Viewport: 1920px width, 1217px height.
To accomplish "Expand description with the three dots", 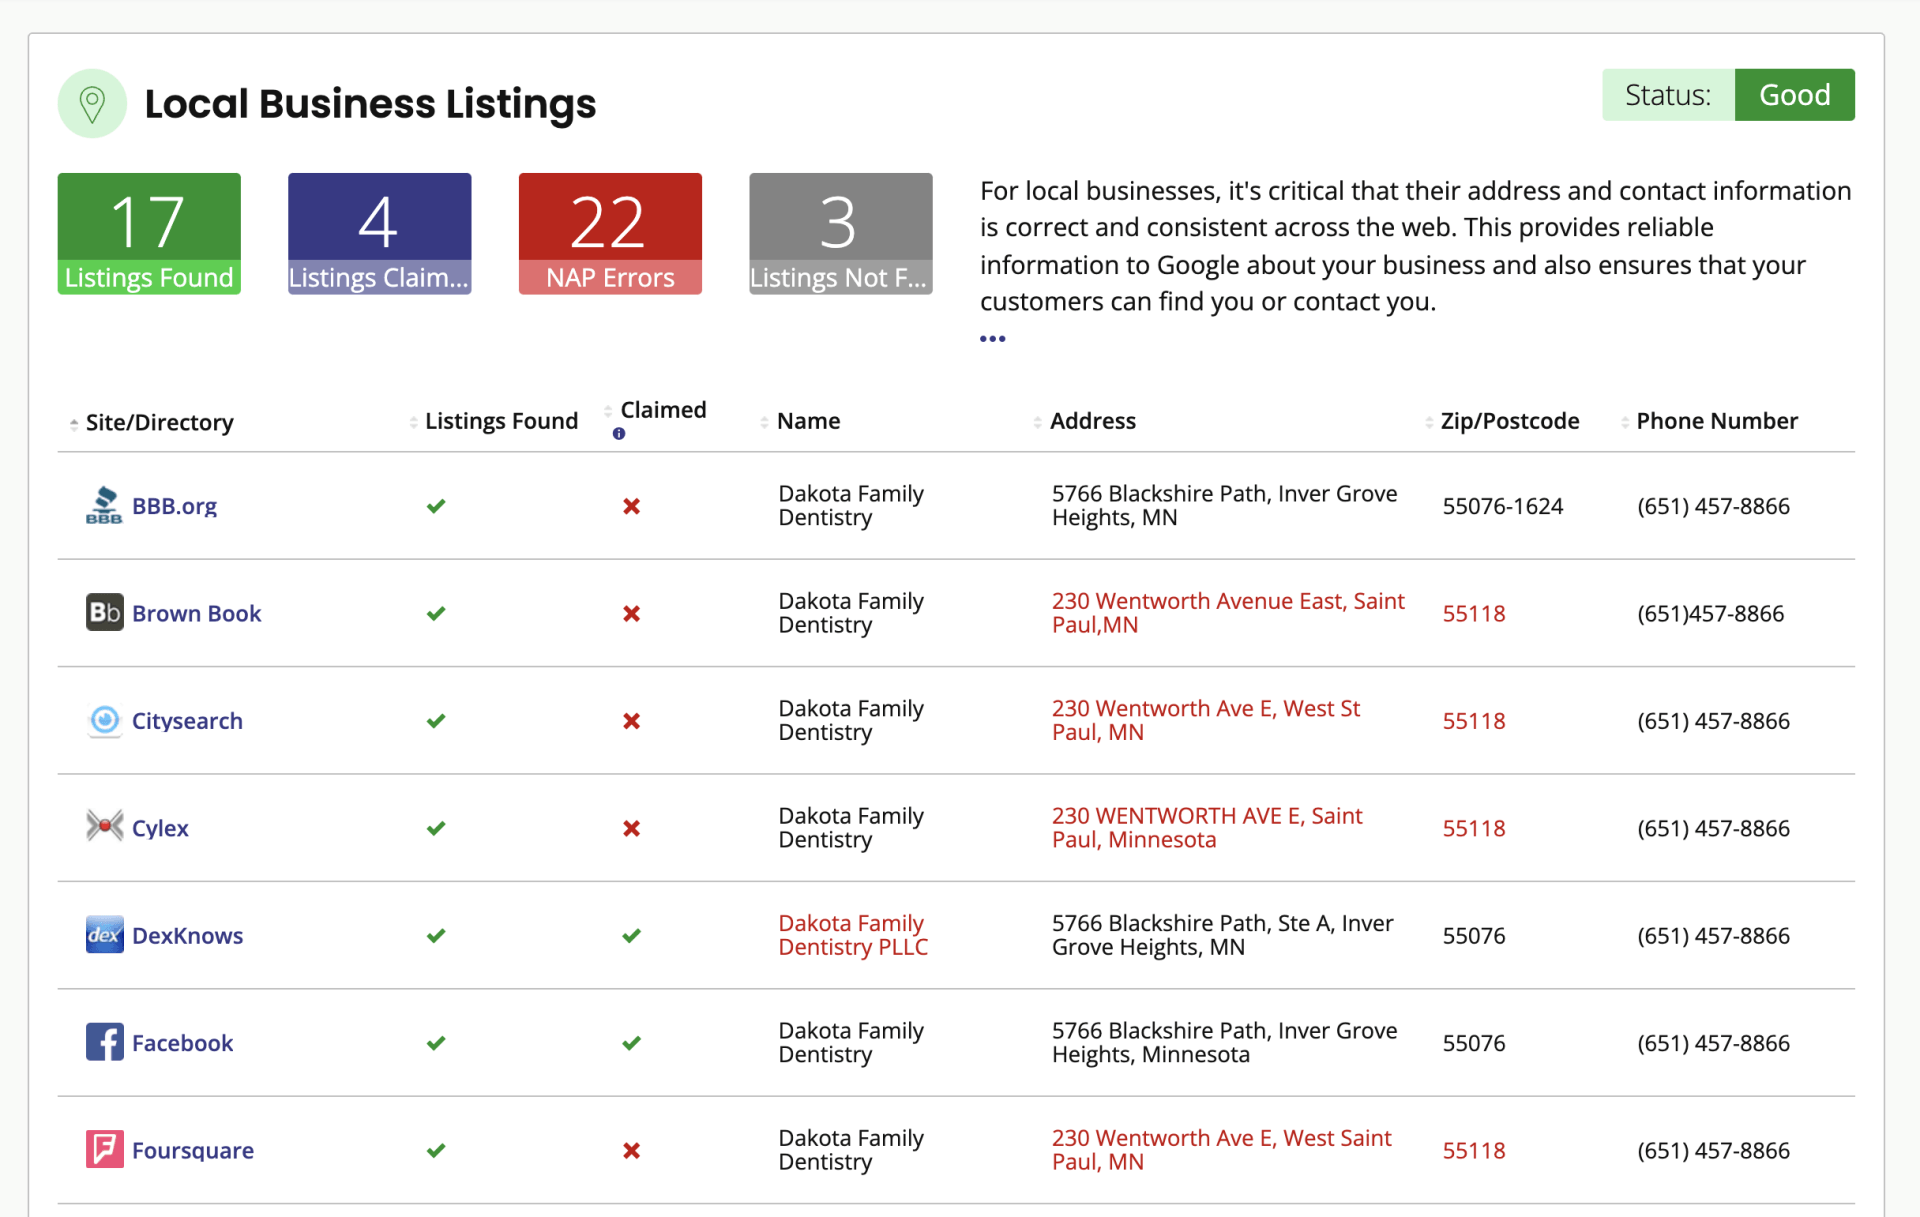I will (x=992, y=339).
